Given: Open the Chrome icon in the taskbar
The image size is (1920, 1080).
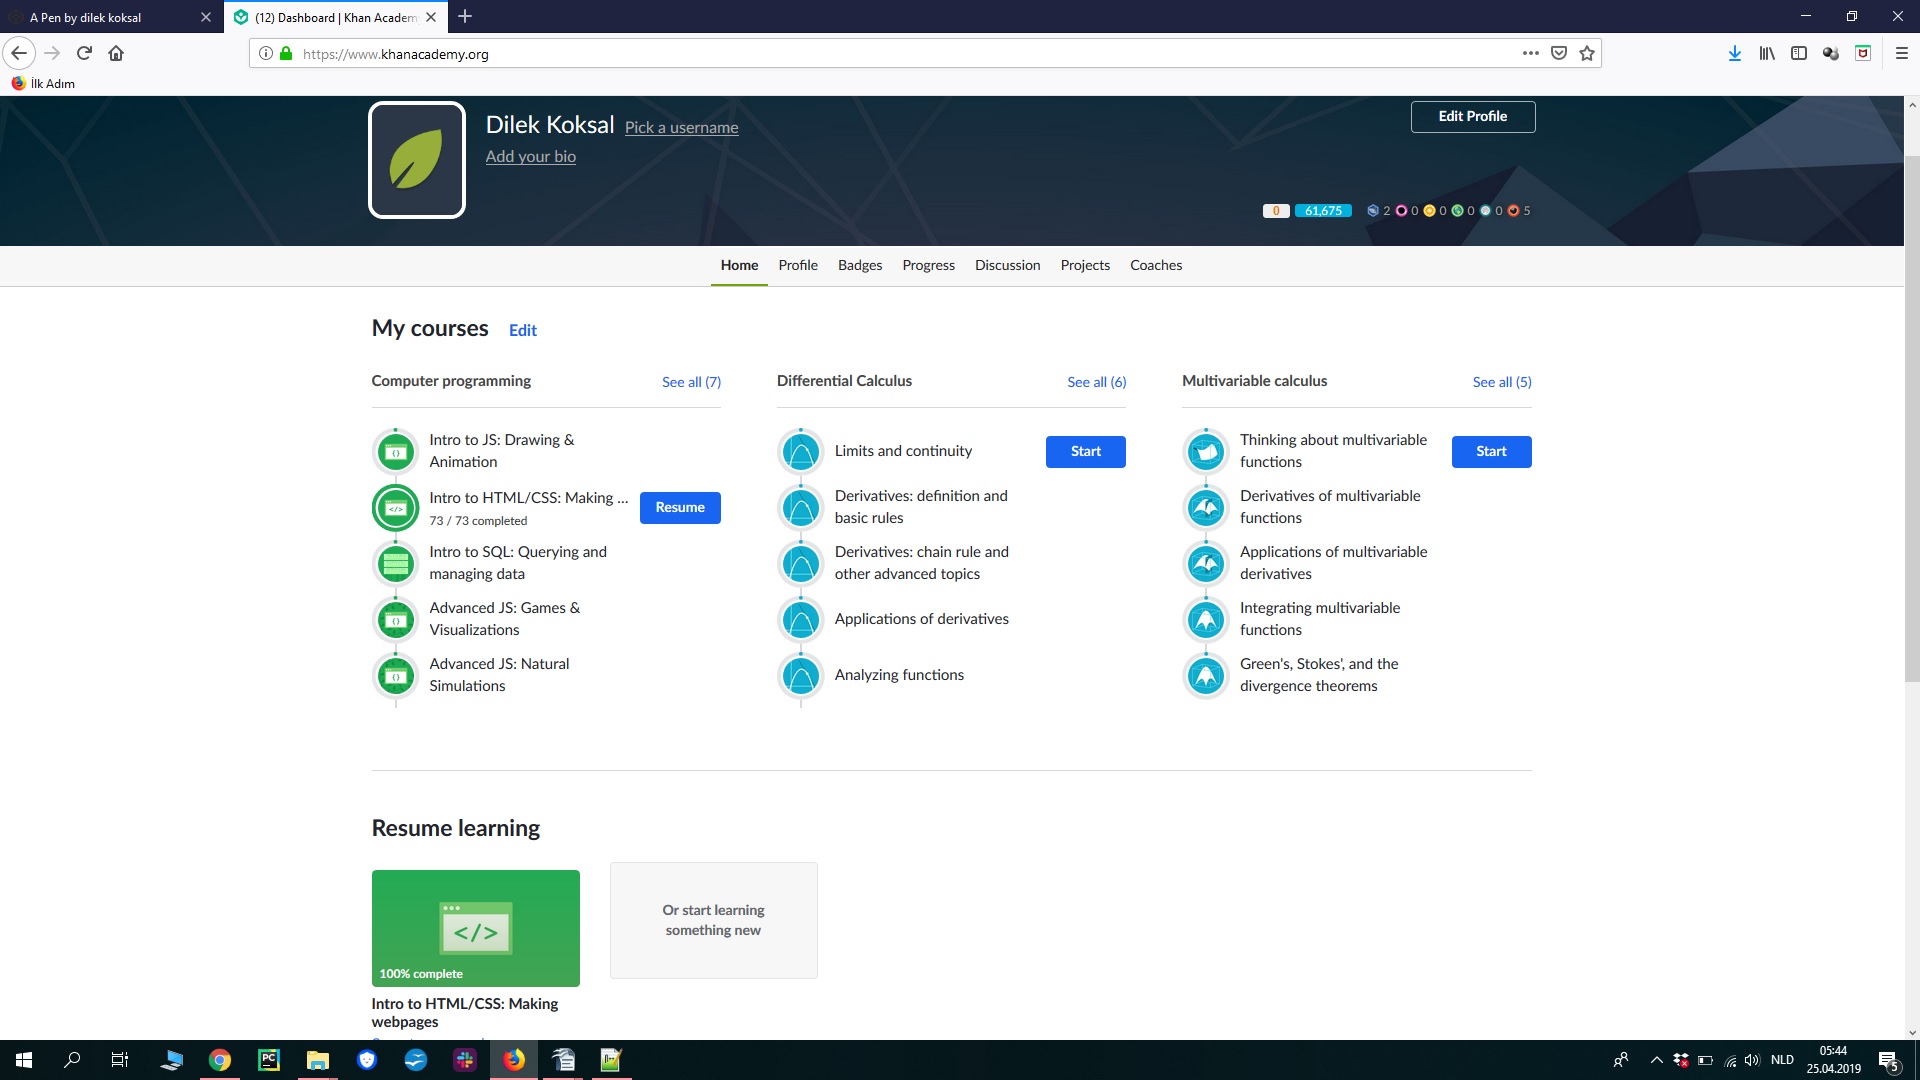Looking at the screenshot, I should click(x=220, y=1060).
